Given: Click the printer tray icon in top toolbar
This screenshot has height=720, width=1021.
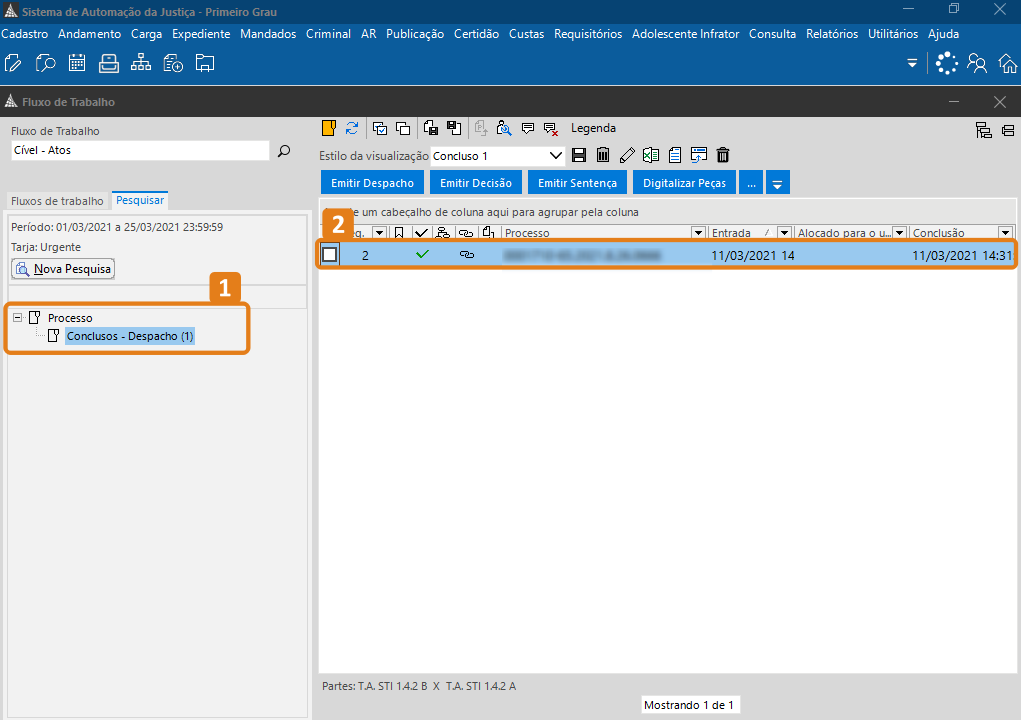Looking at the screenshot, I should (x=109, y=64).
